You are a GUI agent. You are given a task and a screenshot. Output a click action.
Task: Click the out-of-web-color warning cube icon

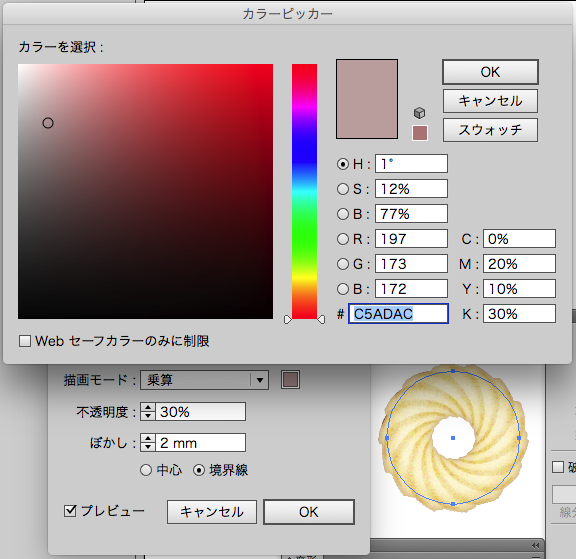point(420,113)
